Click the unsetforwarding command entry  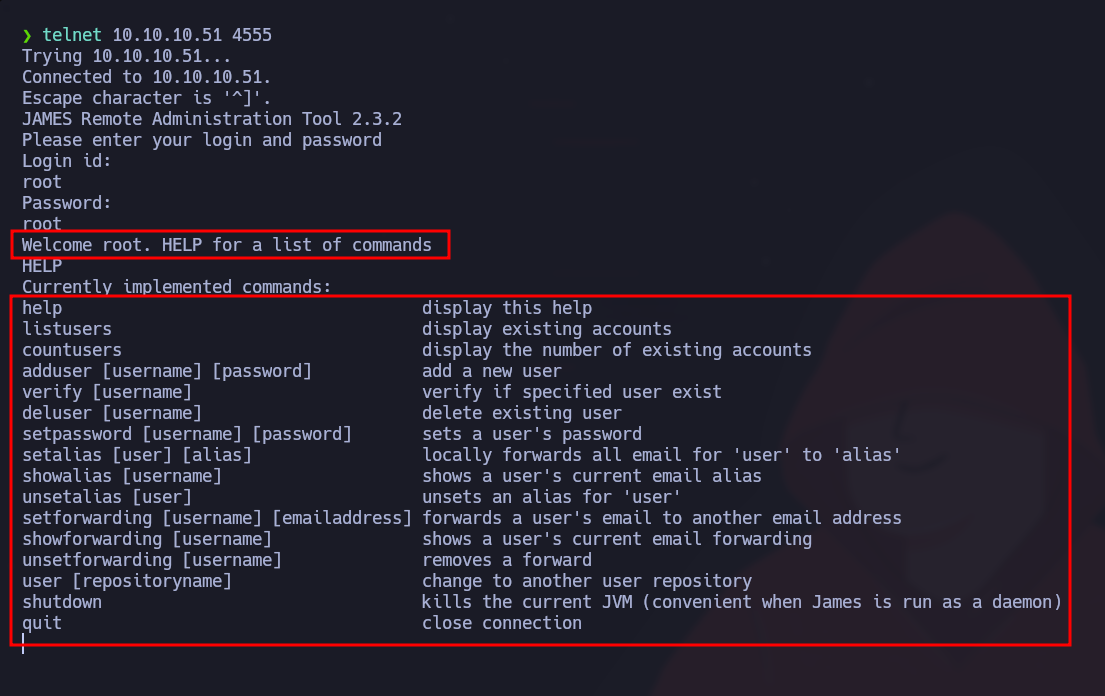coord(152,560)
